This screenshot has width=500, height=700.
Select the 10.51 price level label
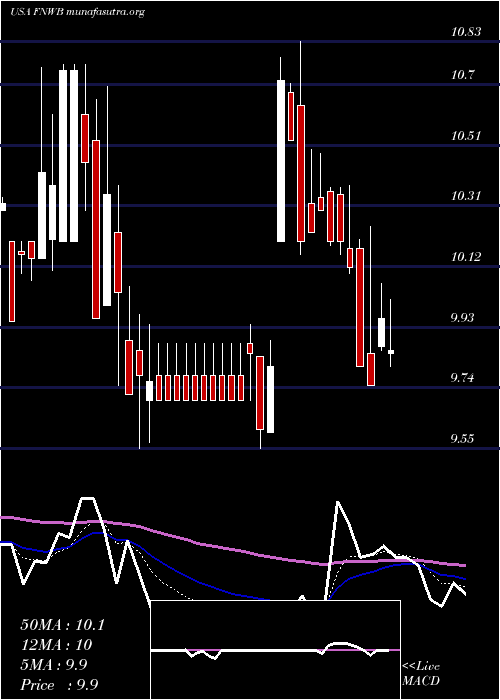click(x=466, y=135)
